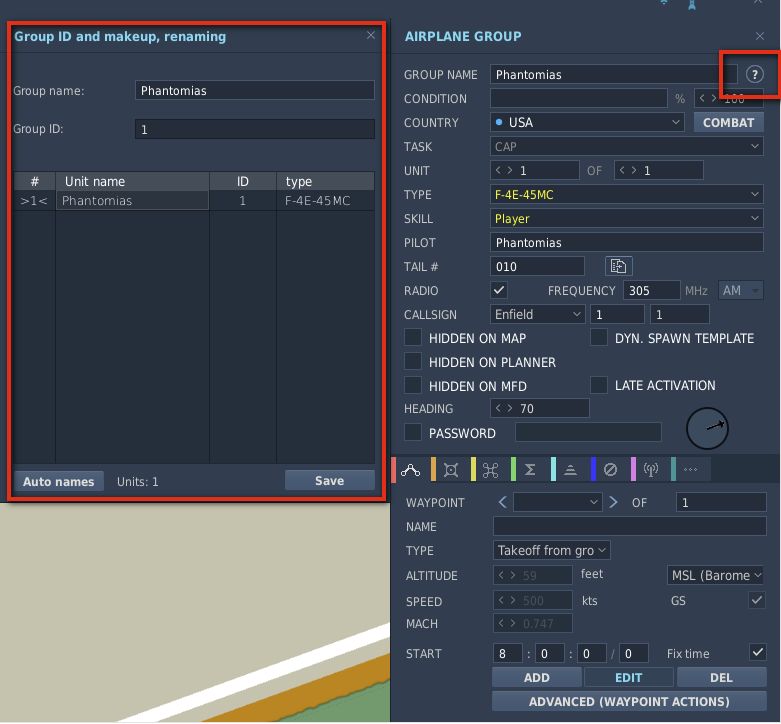Click the DEL waypoint button

[x=722, y=677]
